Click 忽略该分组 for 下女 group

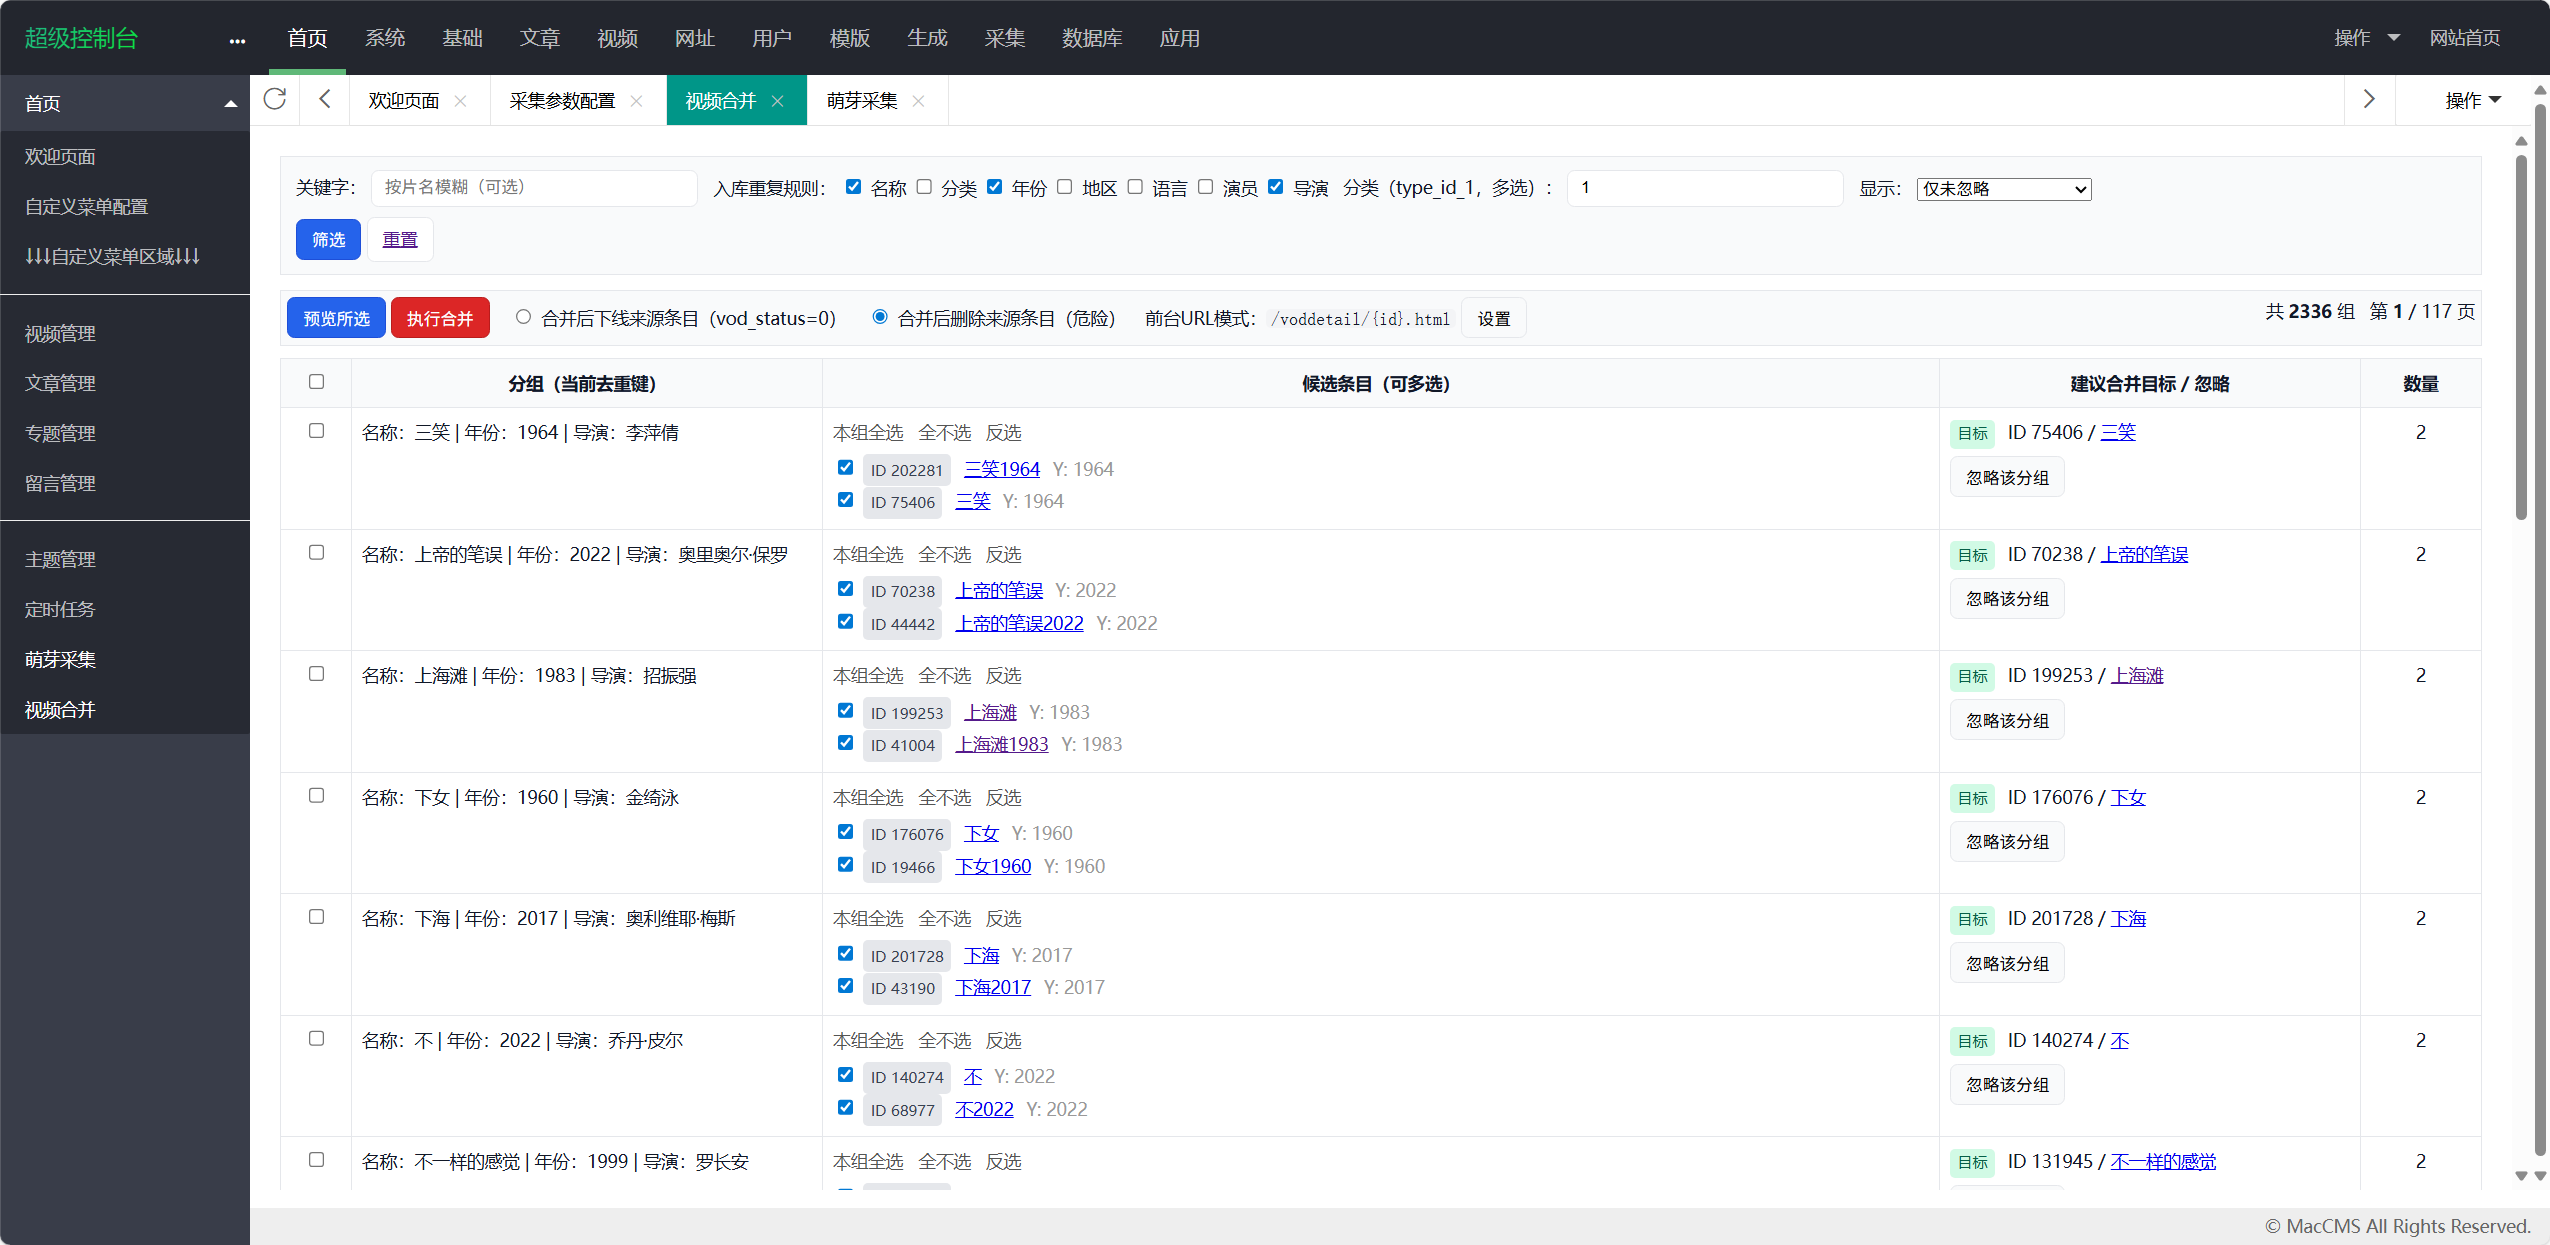tap(2007, 841)
